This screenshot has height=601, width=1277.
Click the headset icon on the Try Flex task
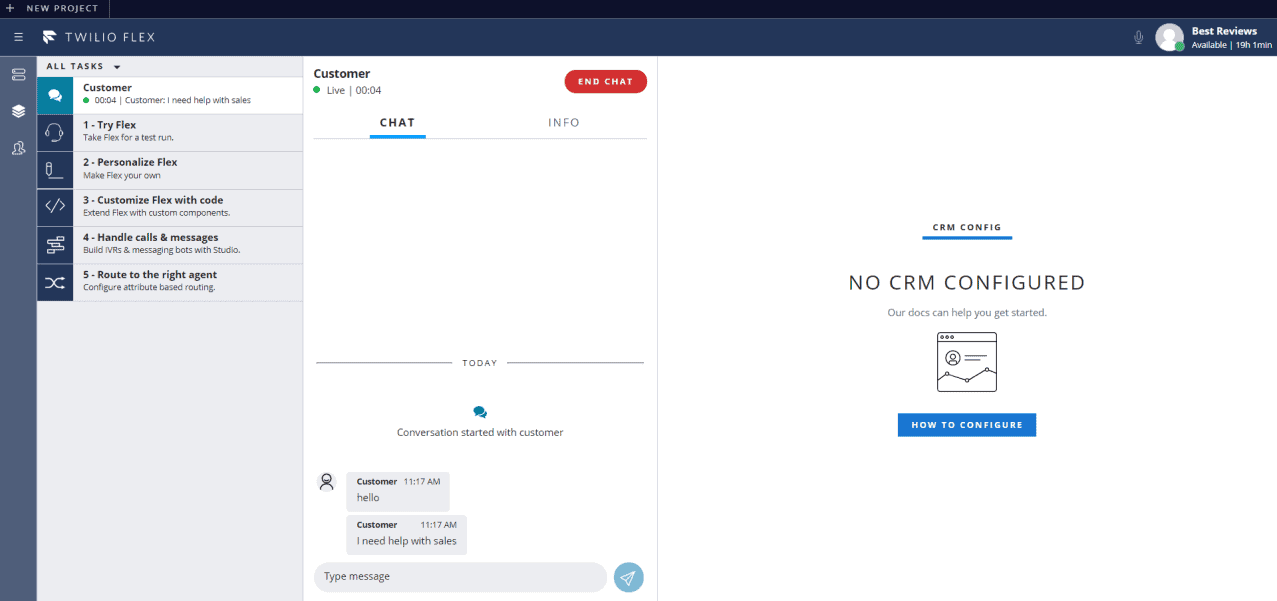coord(55,132)
